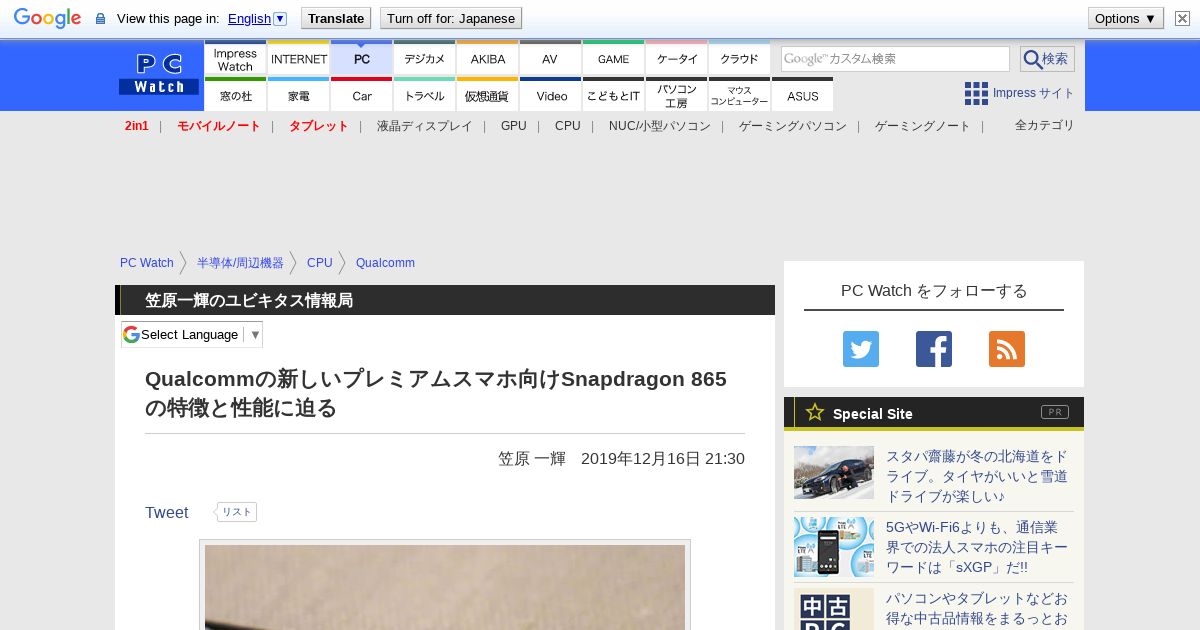The height and width of the screenshot is (630, 1200).
Task: Click the Translate button
Action: (336, 18)
